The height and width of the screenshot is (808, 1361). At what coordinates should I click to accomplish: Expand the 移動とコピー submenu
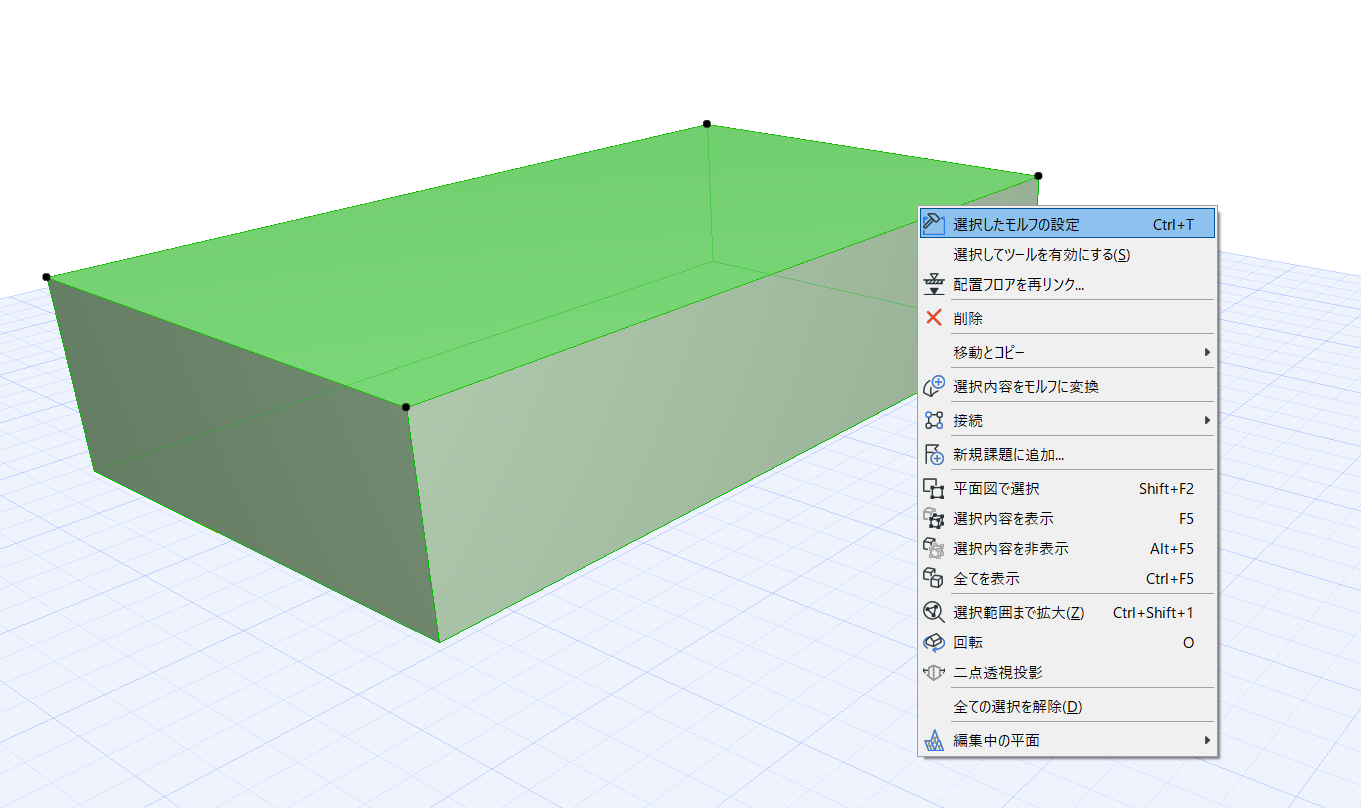click(1068, 352)
